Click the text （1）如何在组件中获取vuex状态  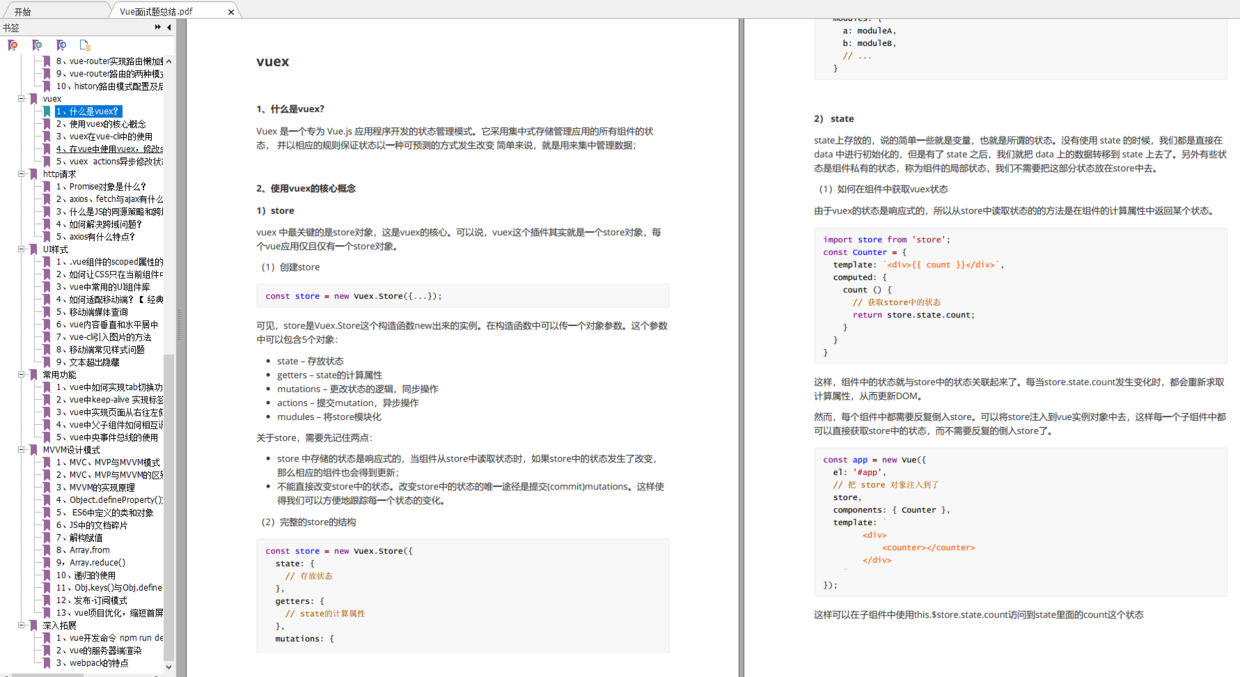click(x=883, y=189)
